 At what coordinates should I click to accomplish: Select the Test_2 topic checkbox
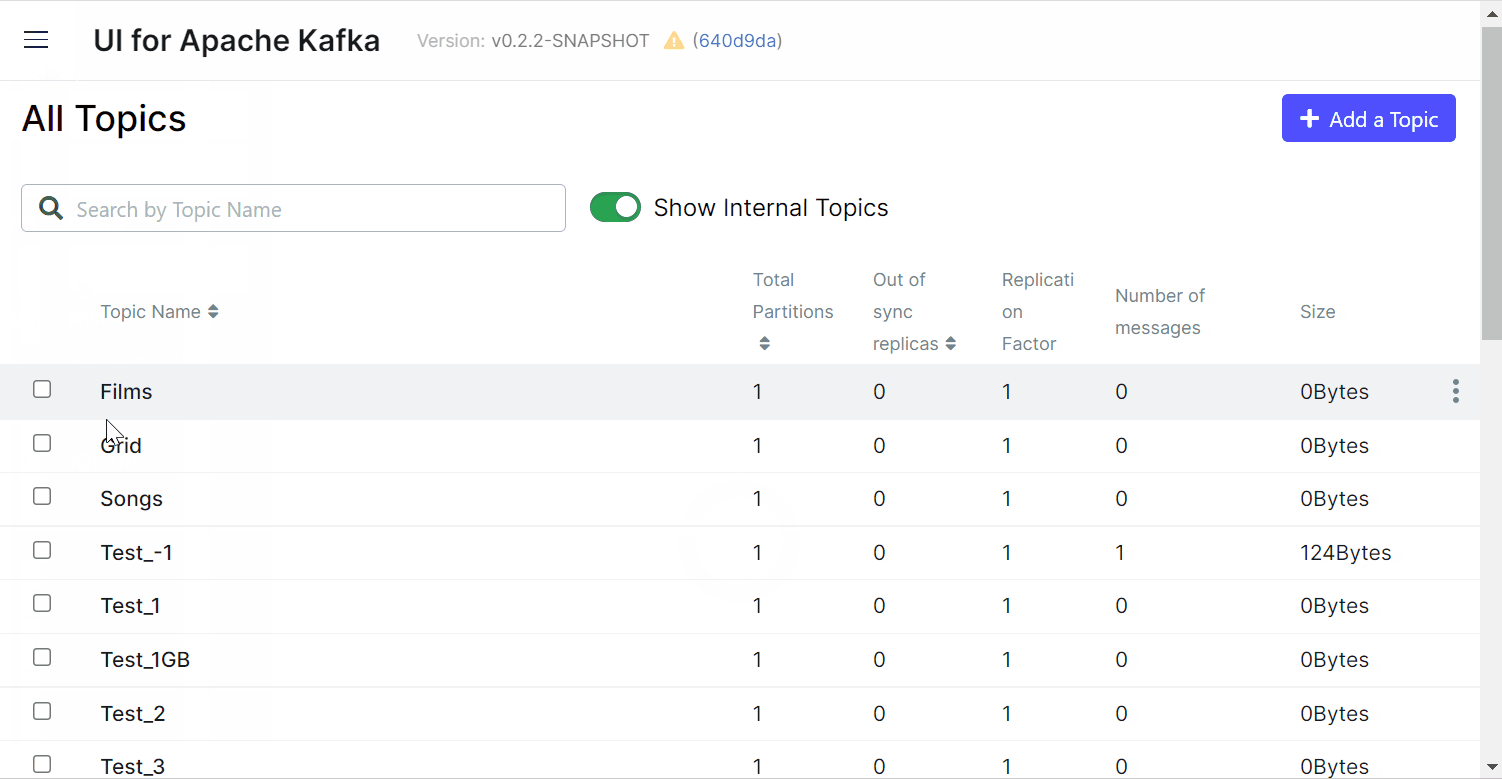click(x=42, y=711)
